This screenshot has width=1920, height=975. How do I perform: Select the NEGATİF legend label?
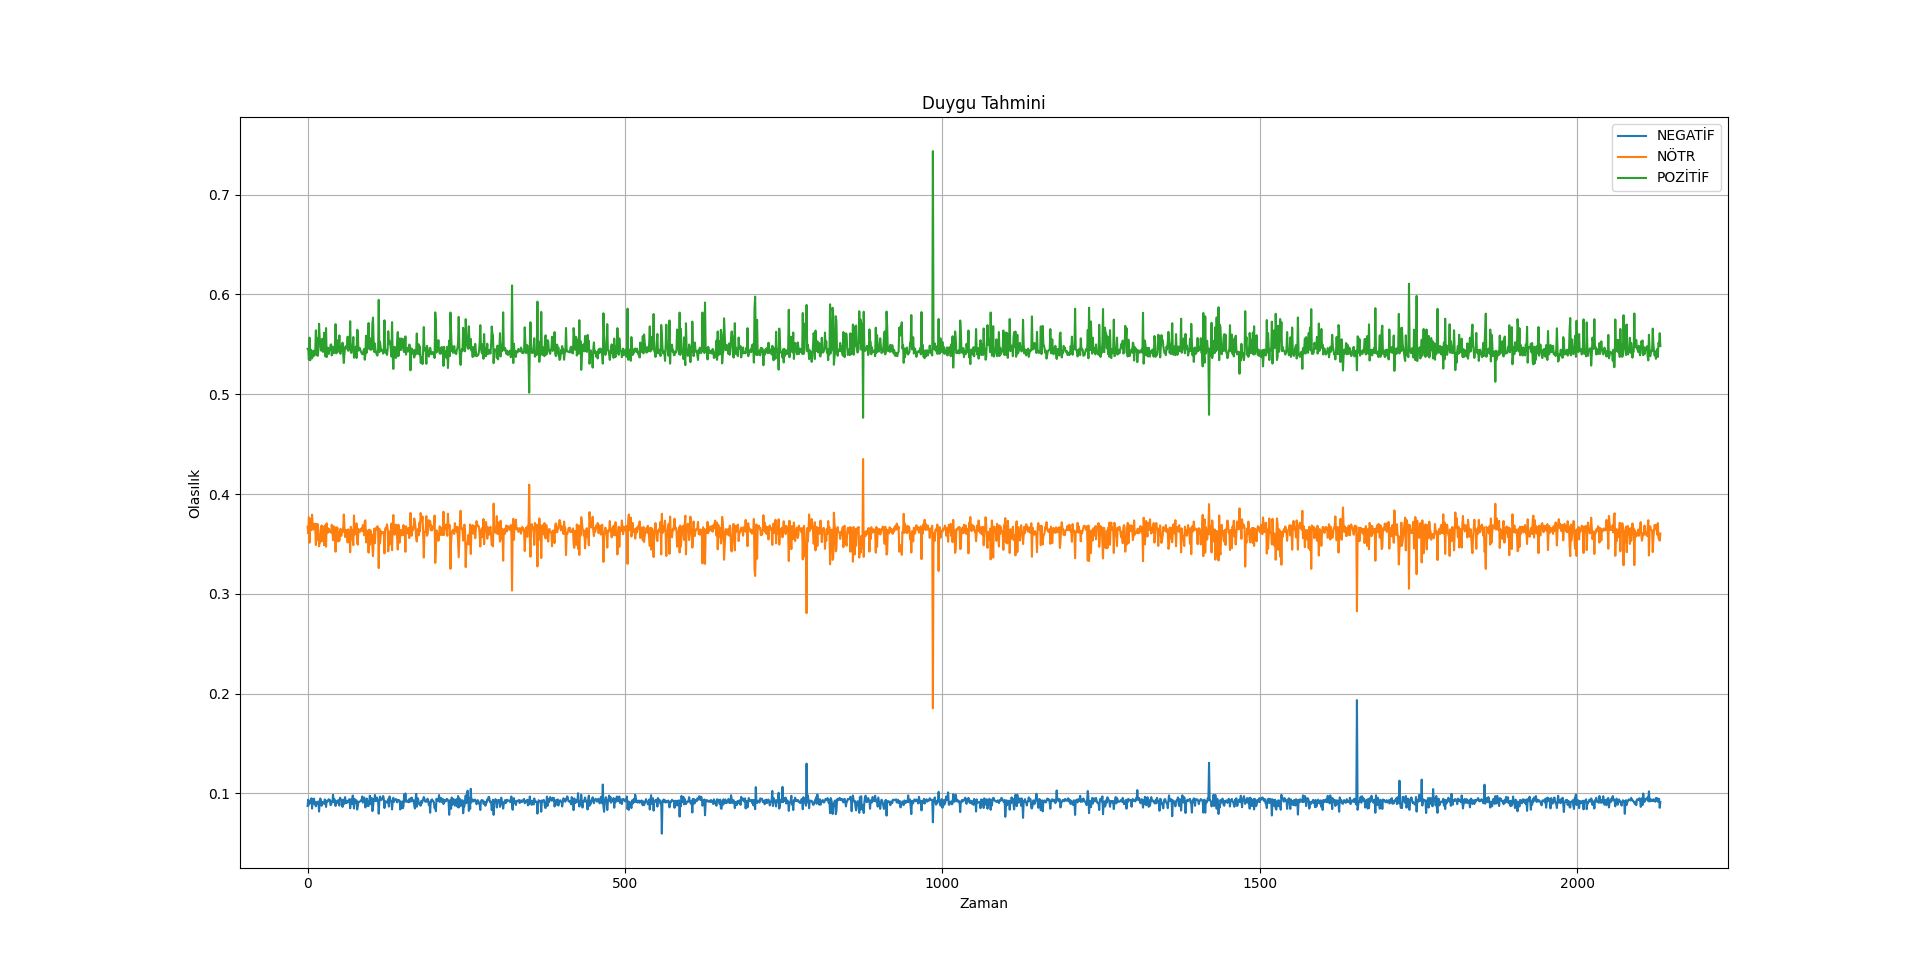(x=1685, y=136)
